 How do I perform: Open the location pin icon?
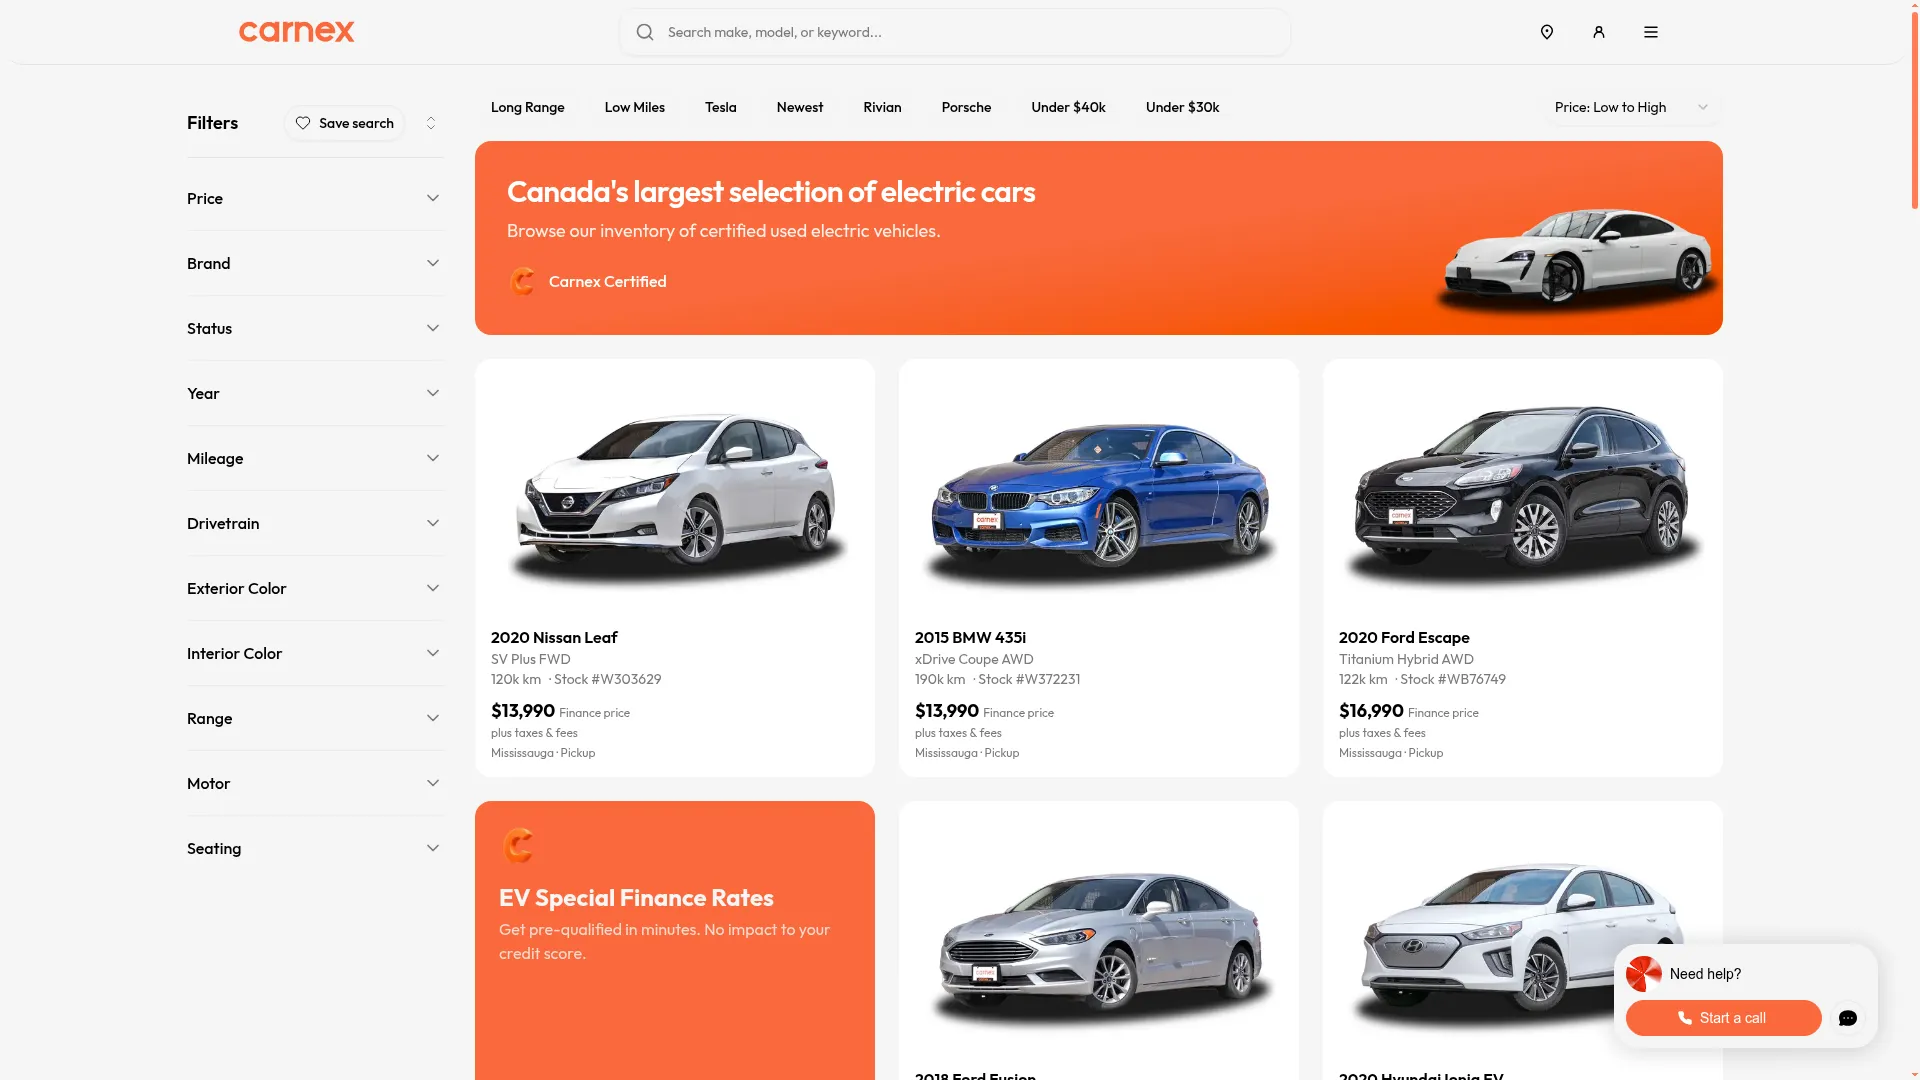pos(1547,32)
